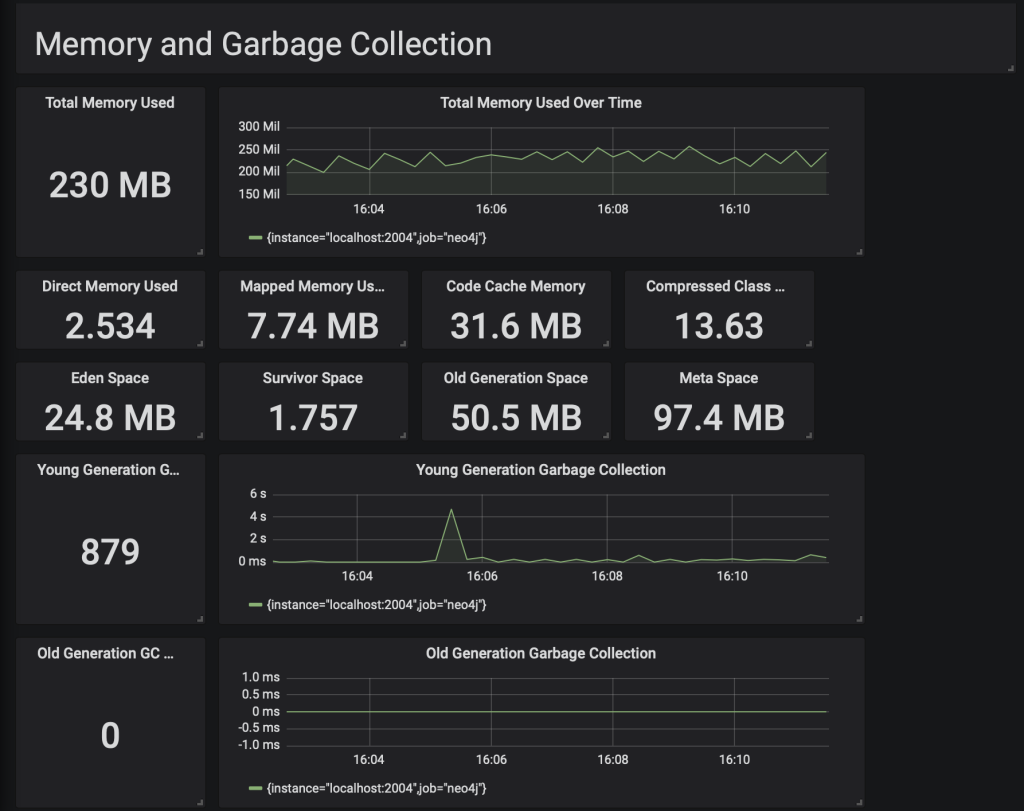Click resize handle on the Direct Memory Used panel
Screen dimensions: 1024x811
(x=200, y=343)
